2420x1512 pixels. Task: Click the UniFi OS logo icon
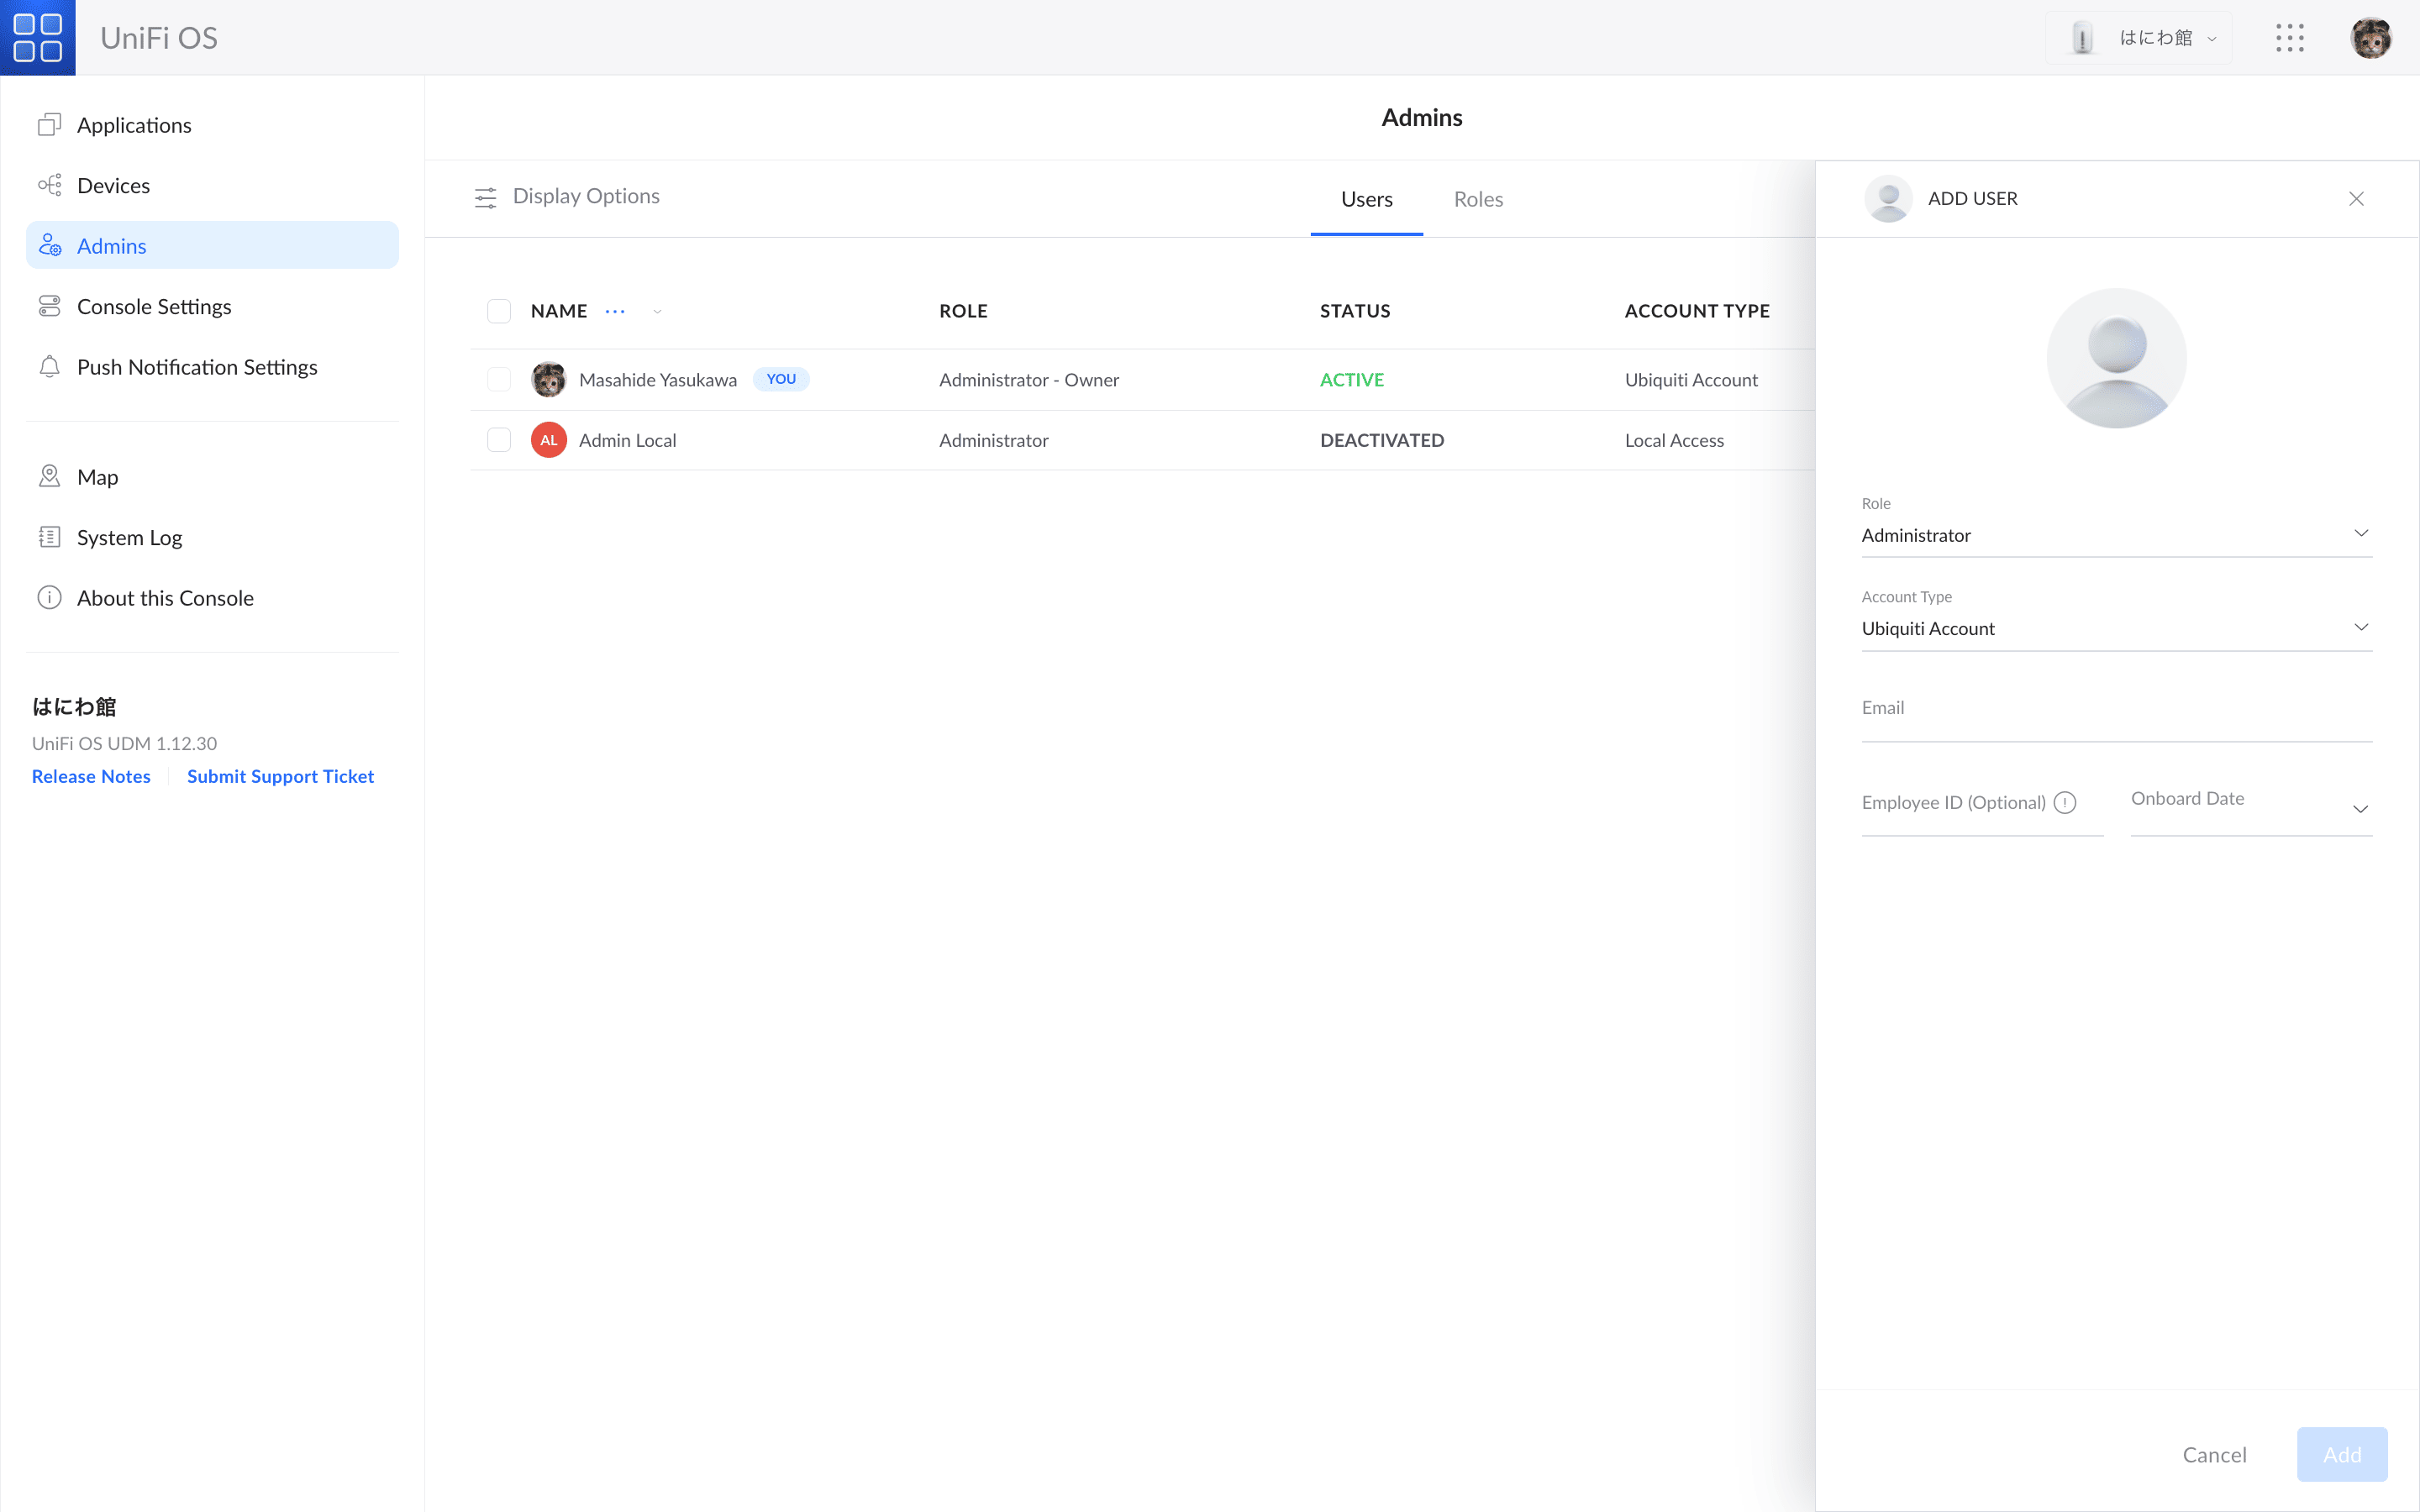point(38,38)
